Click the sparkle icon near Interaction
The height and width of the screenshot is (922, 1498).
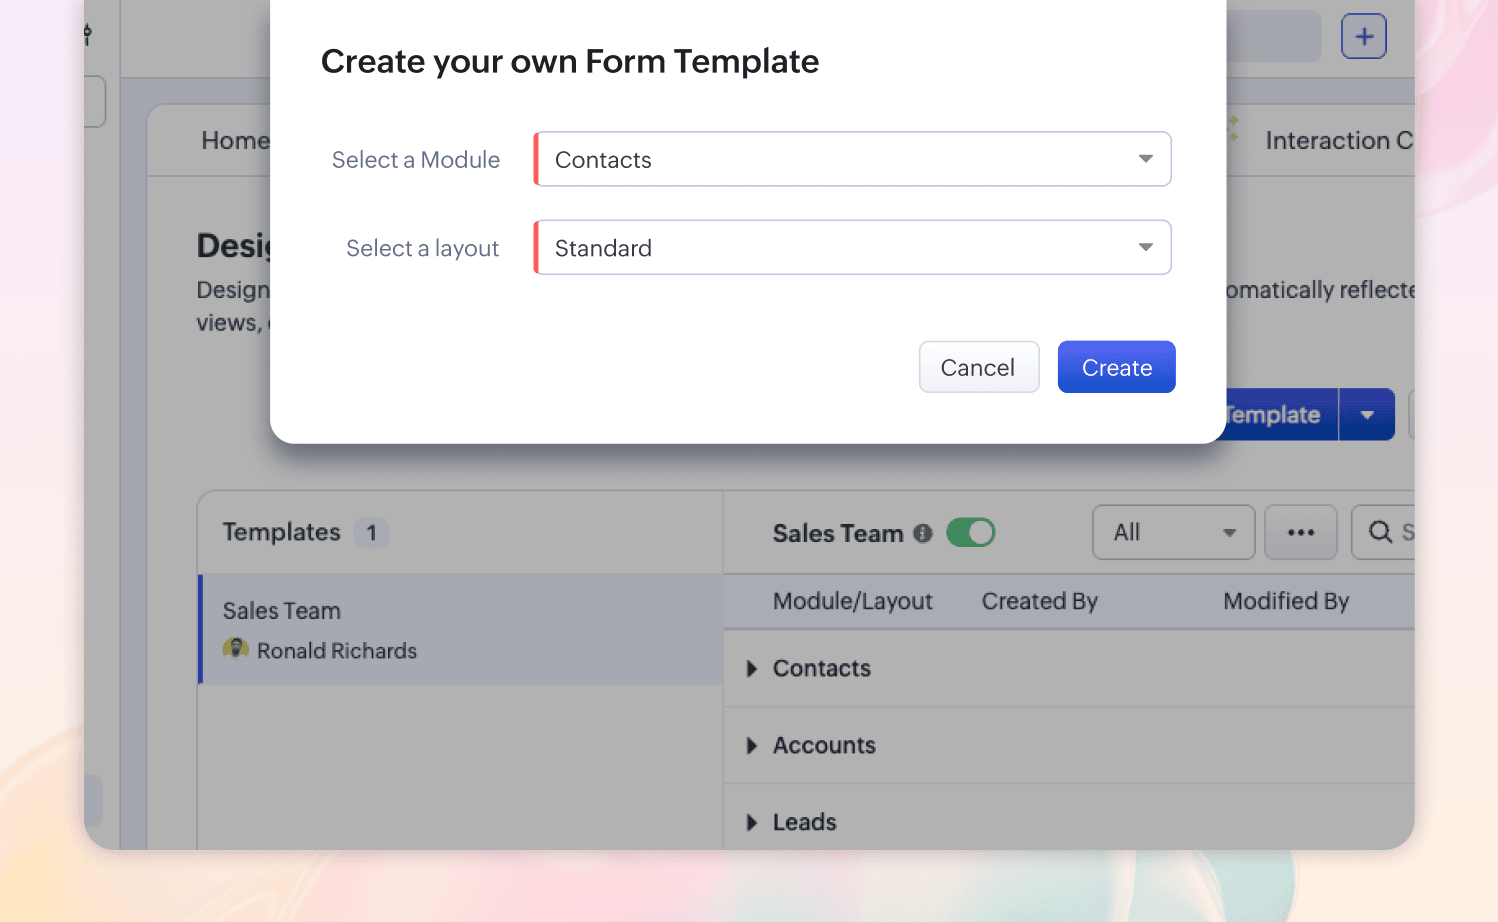1233,128
